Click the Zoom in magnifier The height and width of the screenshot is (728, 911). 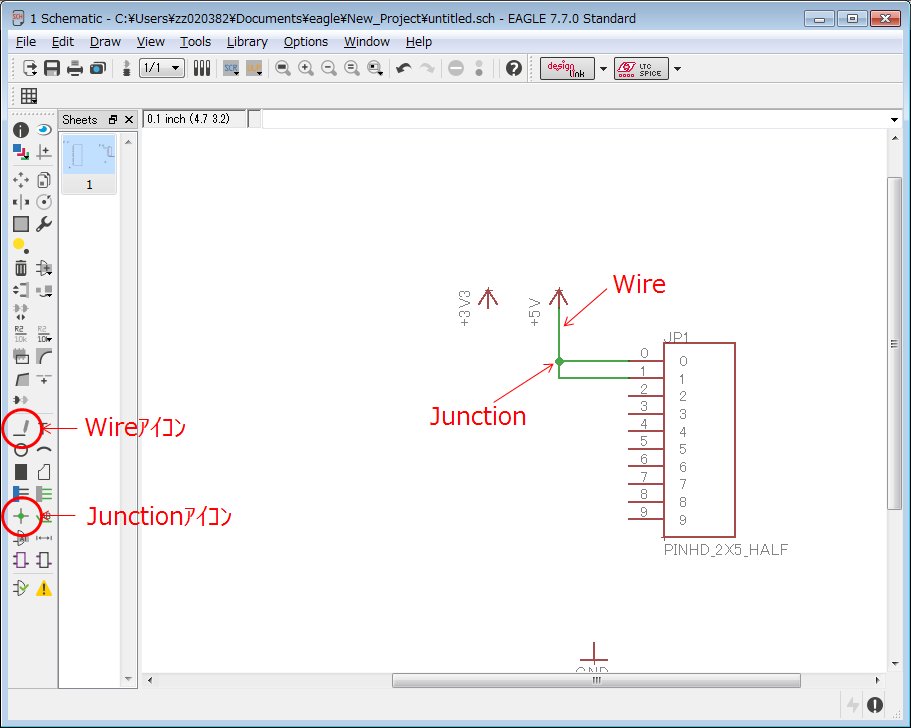306,68
